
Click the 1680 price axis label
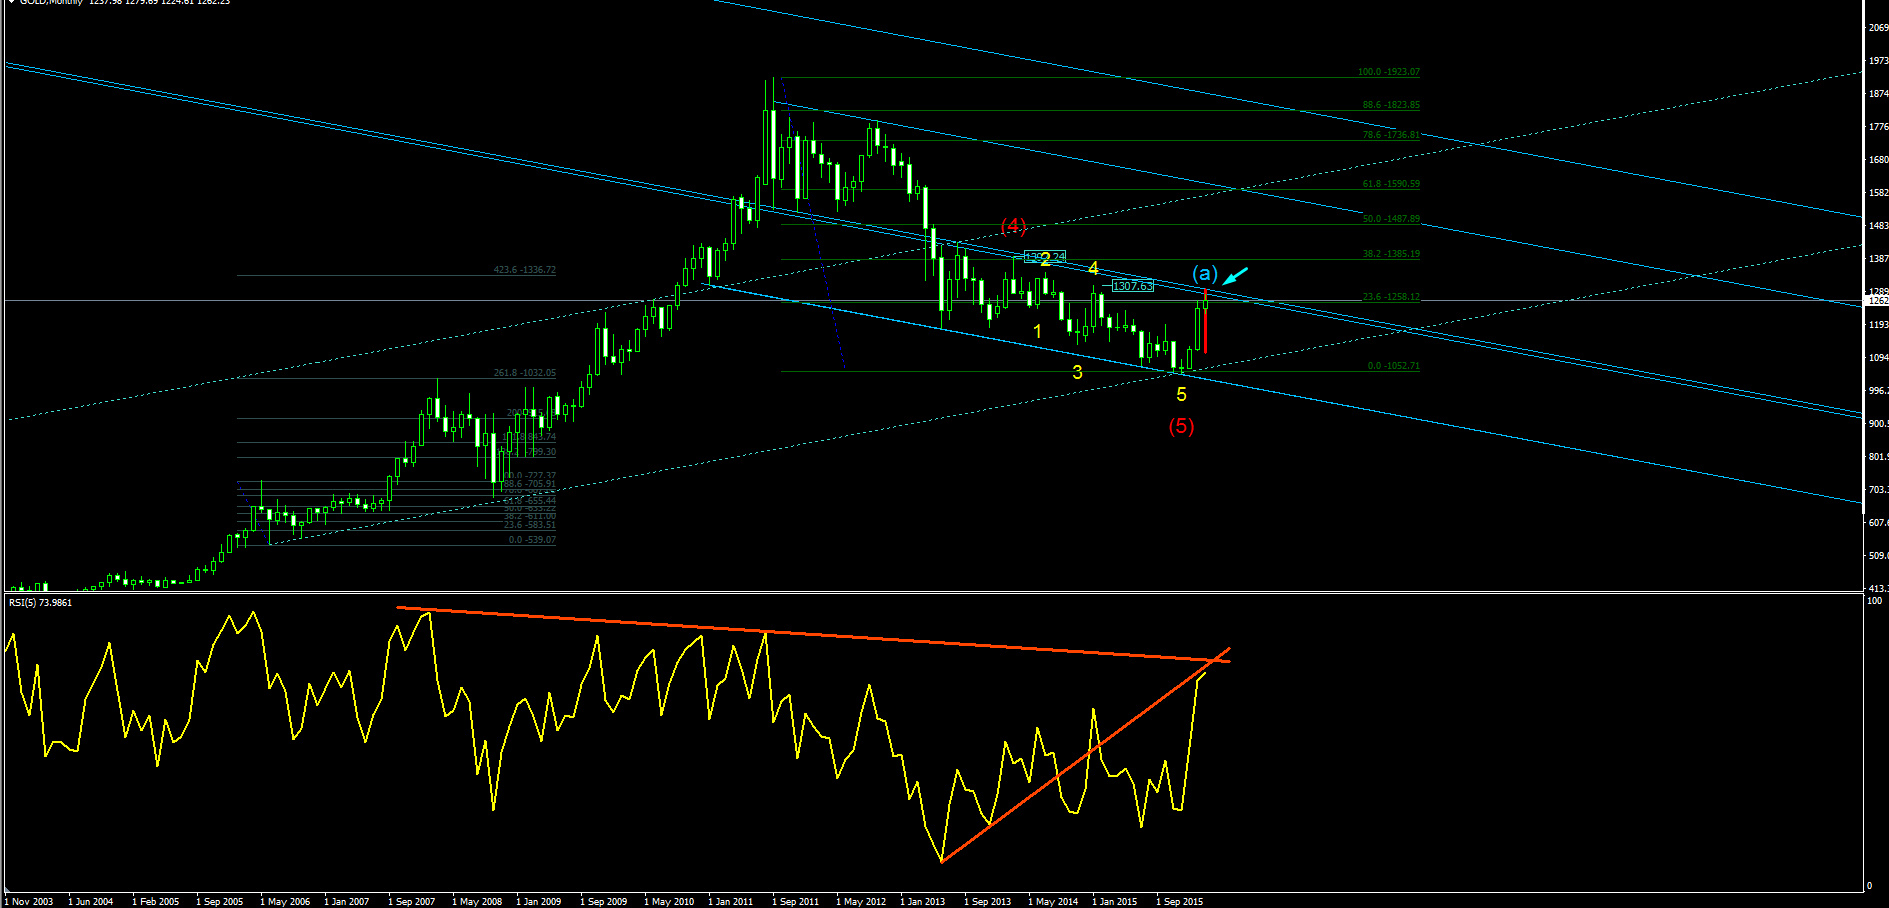[x=1878, y=160]
